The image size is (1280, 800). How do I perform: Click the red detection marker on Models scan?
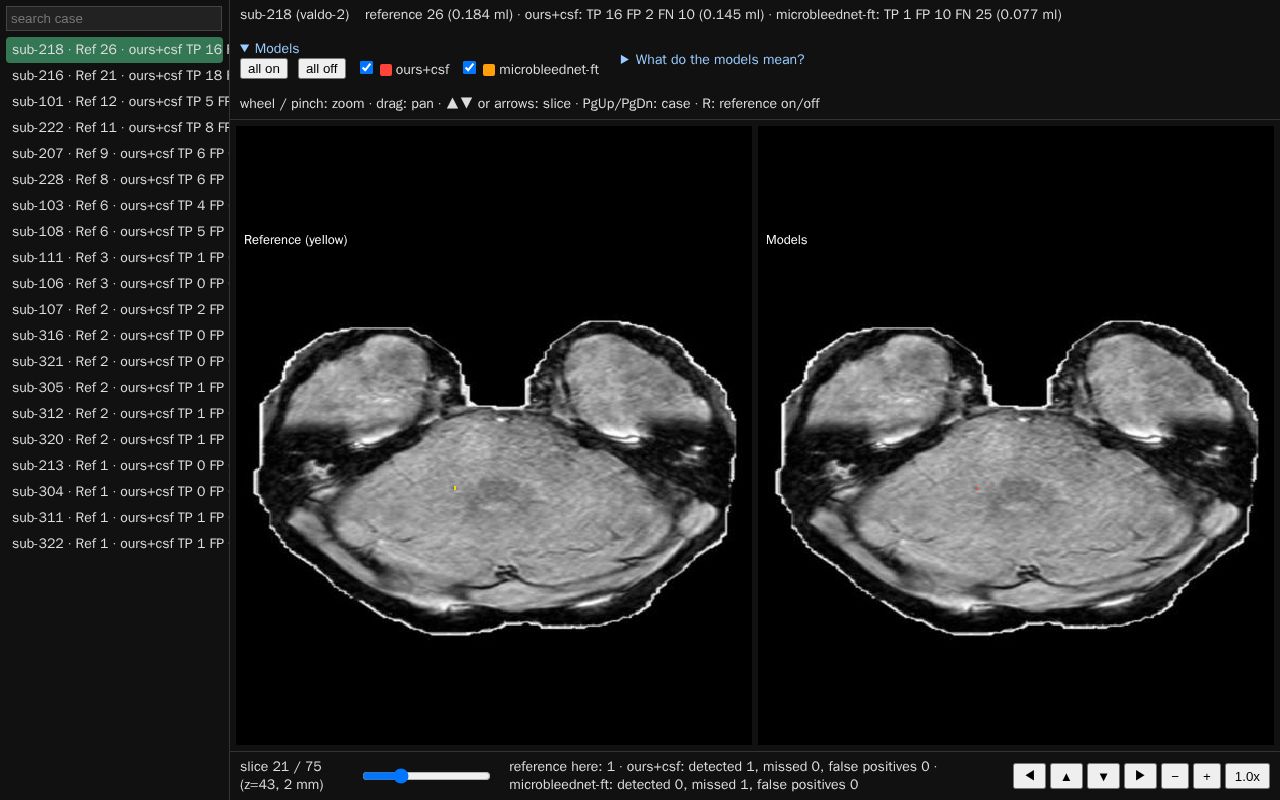click(977, 488)
